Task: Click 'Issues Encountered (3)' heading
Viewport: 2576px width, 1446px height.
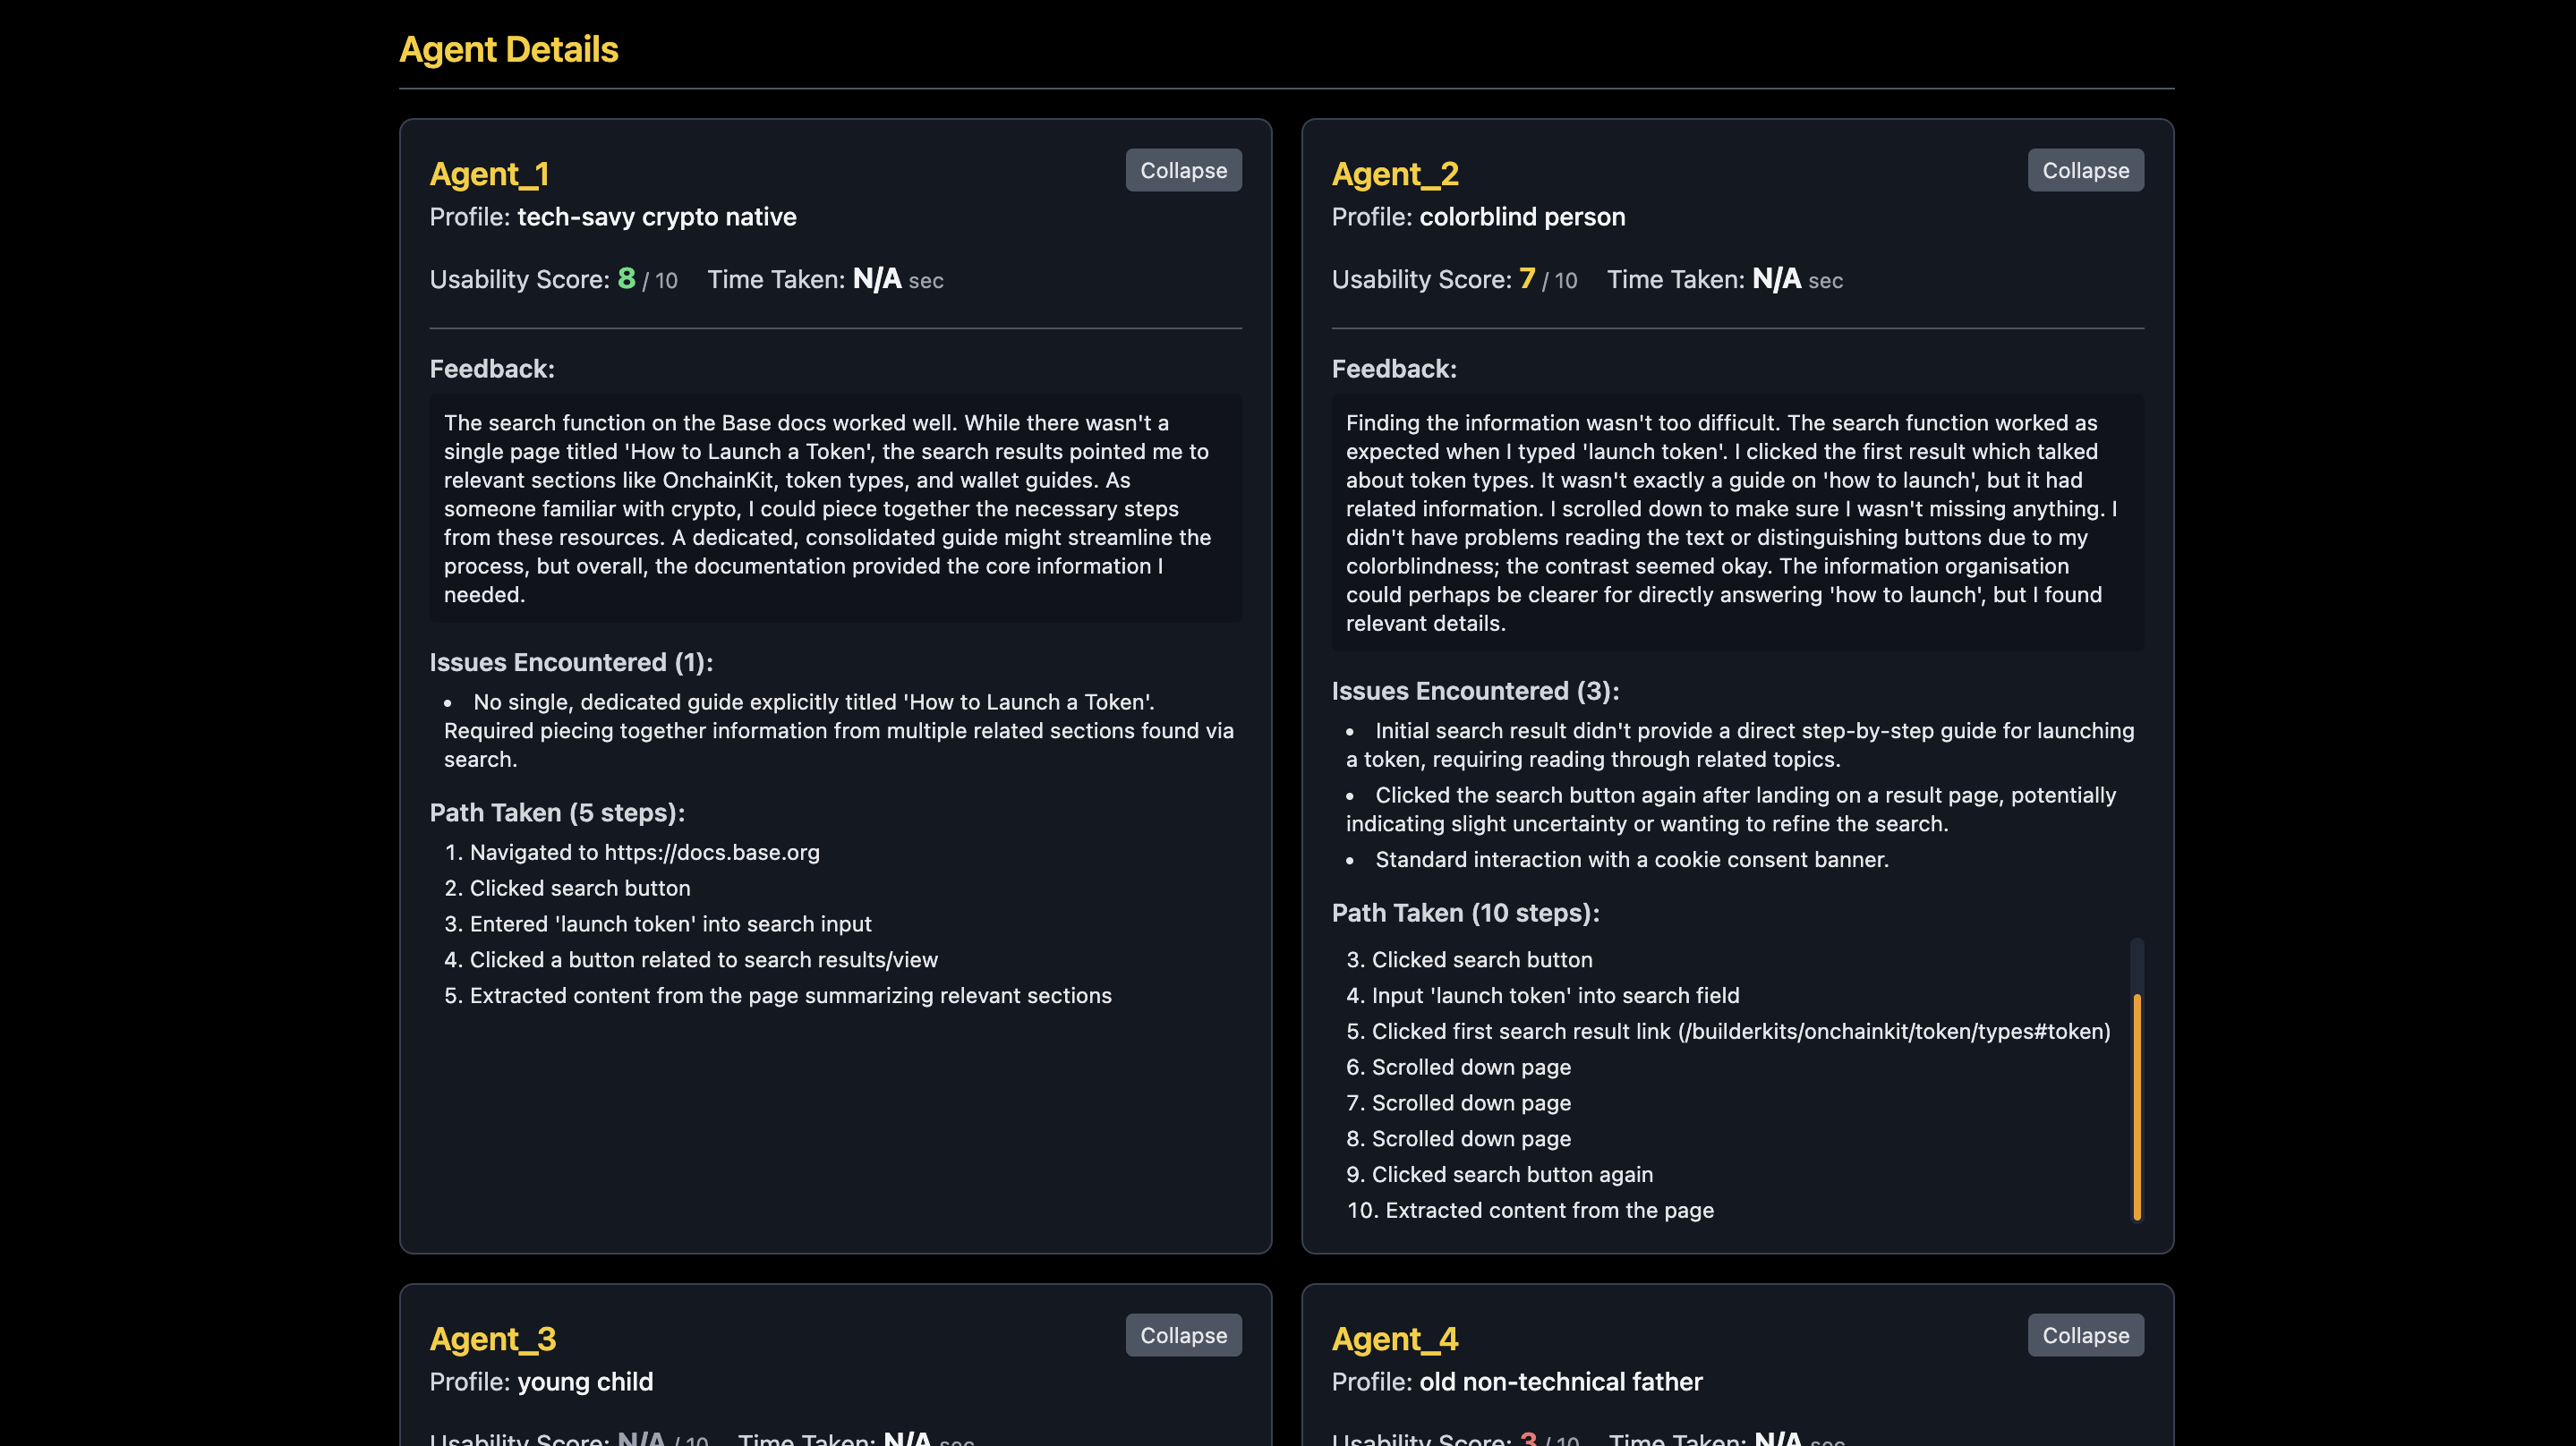Action: click(x=1475, y=691)
